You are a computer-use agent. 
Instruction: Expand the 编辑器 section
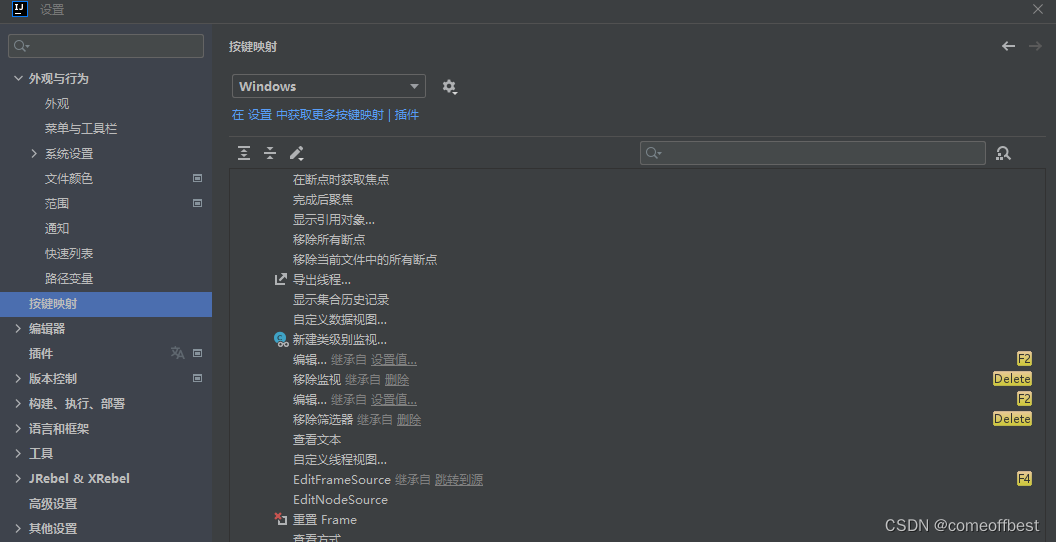tap(18, 329)
